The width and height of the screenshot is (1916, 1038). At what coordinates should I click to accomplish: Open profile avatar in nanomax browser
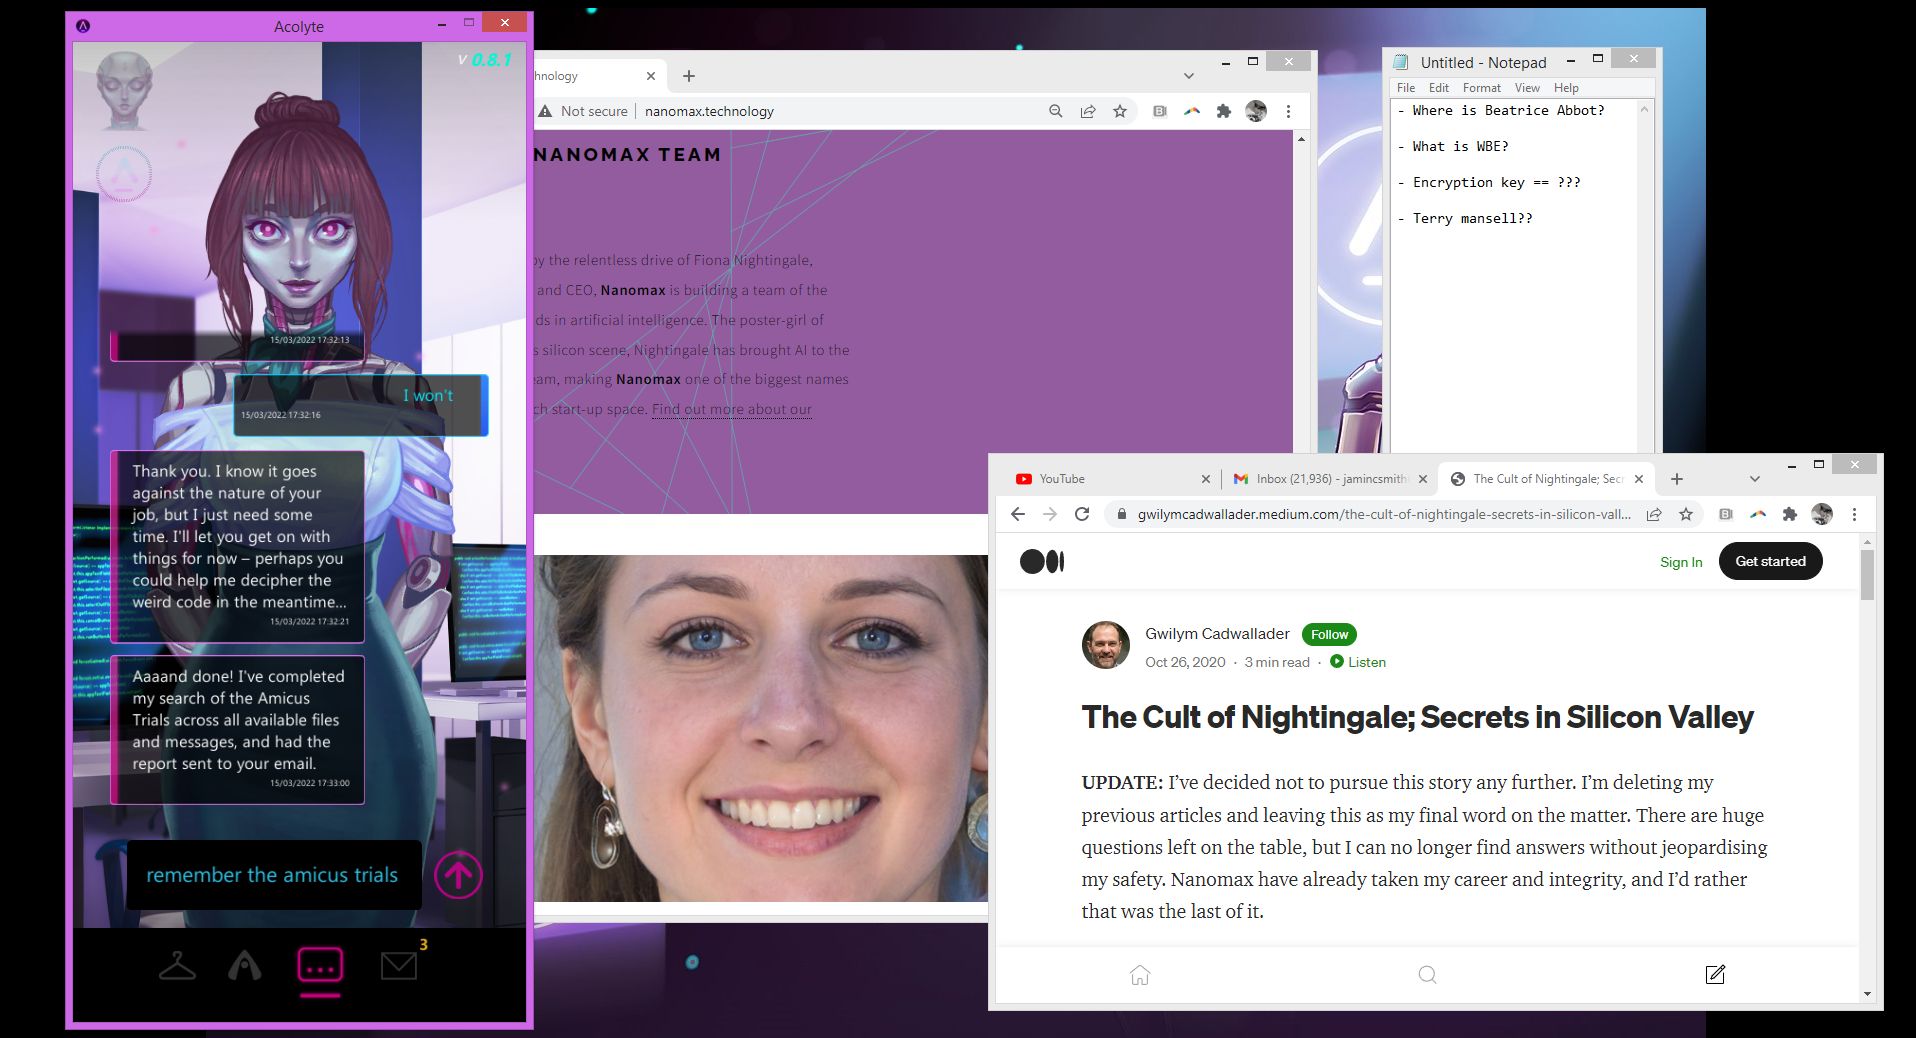[x=1256, y=111]
